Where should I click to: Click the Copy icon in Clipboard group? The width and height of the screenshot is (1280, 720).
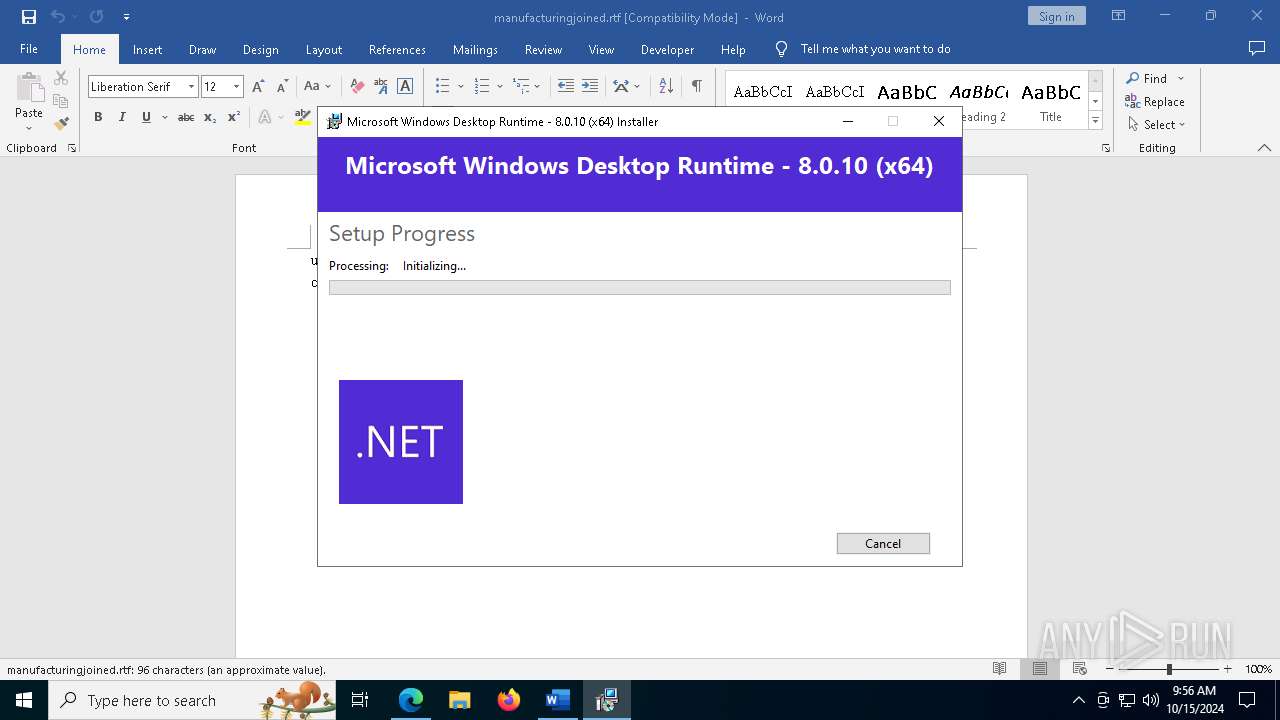[x=61, y=101]
